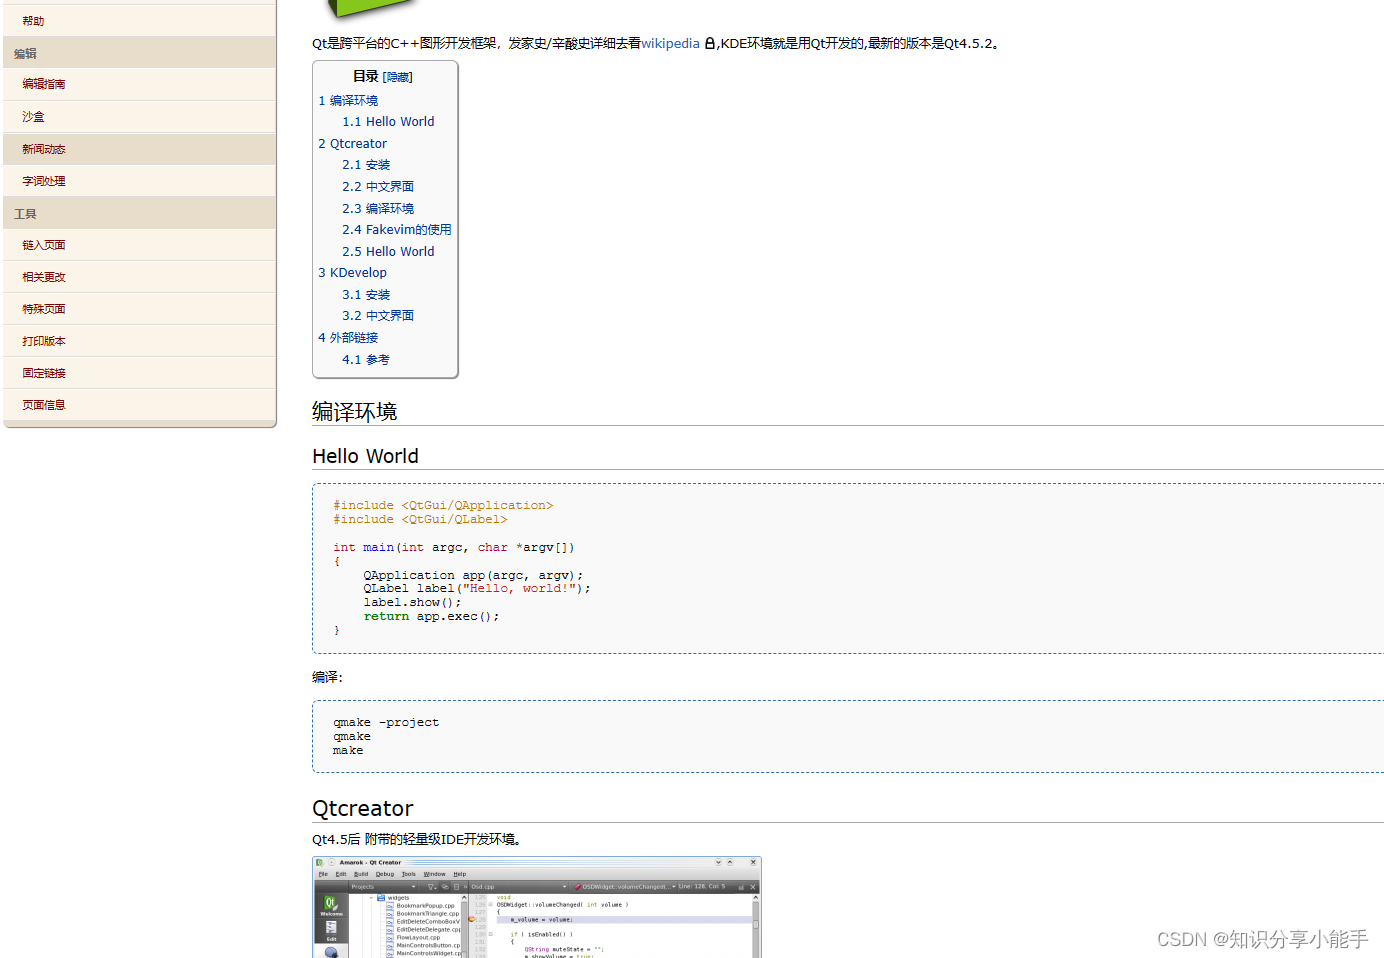Click the Hello World section heading

tap(365, 456)
